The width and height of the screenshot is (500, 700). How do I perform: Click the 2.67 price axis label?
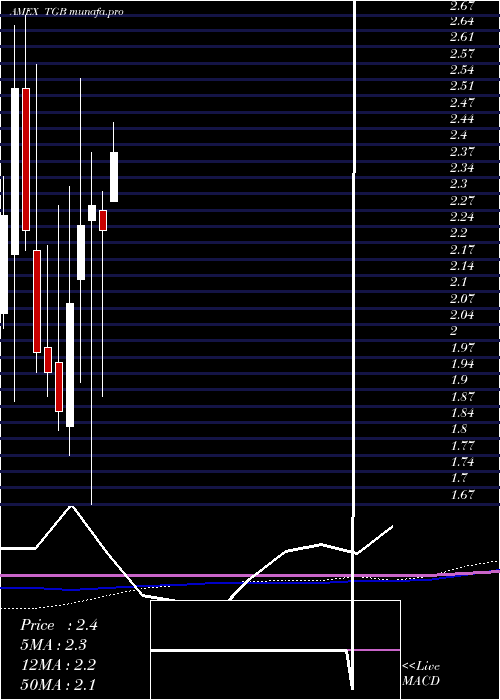click(462, 6)
